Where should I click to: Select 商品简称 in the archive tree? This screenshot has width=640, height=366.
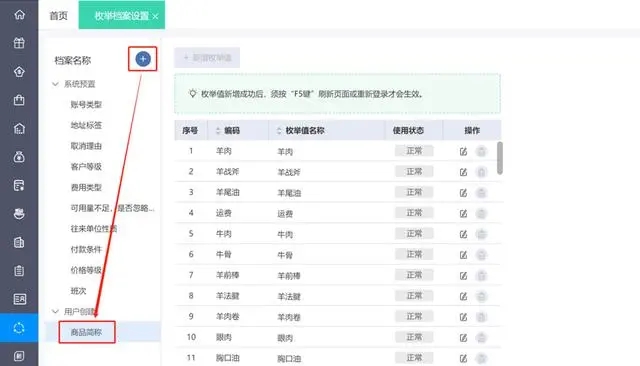[x=86, y=332]
